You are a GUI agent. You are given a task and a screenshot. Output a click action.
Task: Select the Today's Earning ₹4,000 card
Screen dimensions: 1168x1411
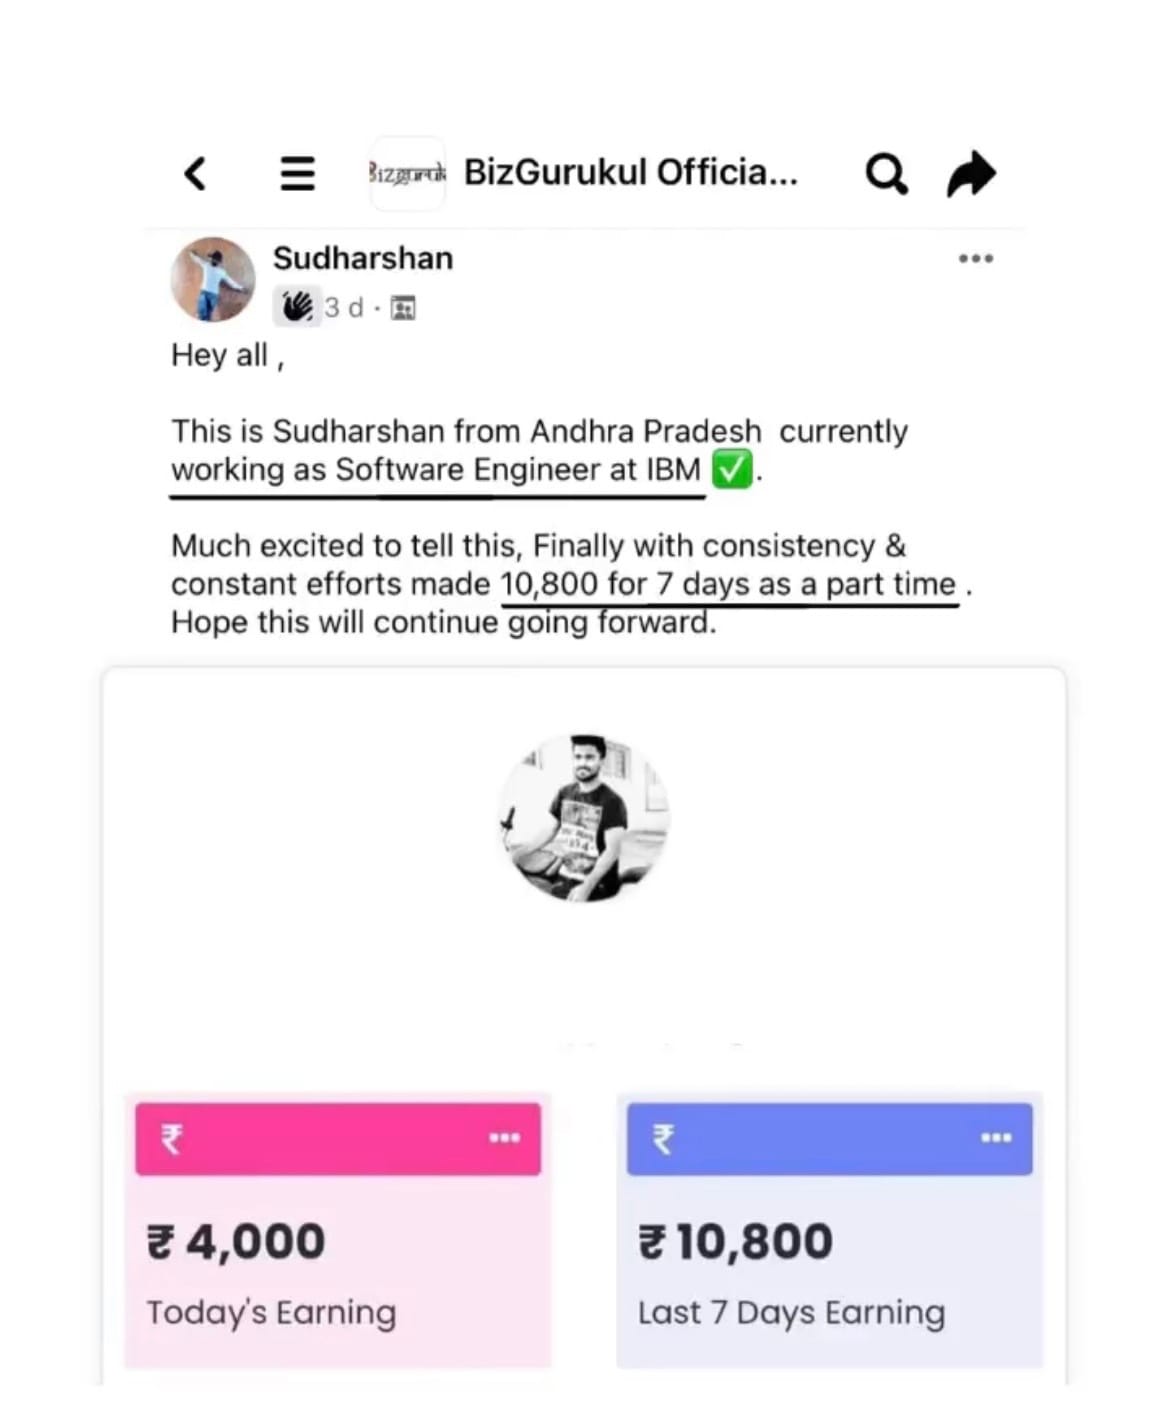[x=338, y=1272]
